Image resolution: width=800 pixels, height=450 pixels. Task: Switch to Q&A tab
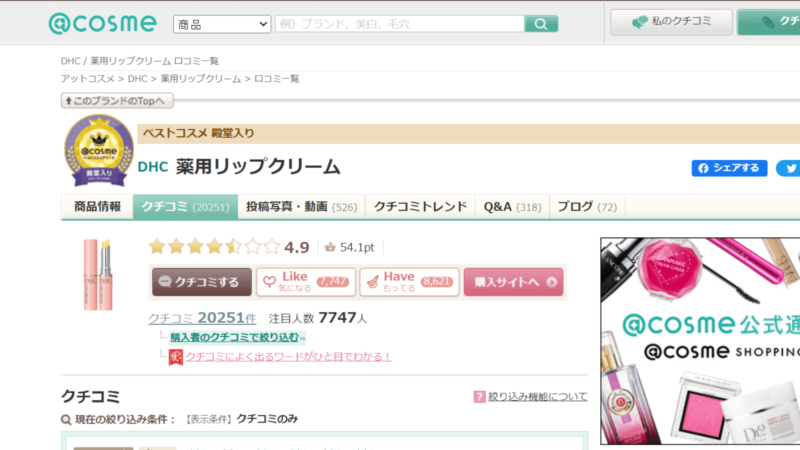(x=512, y=207)
